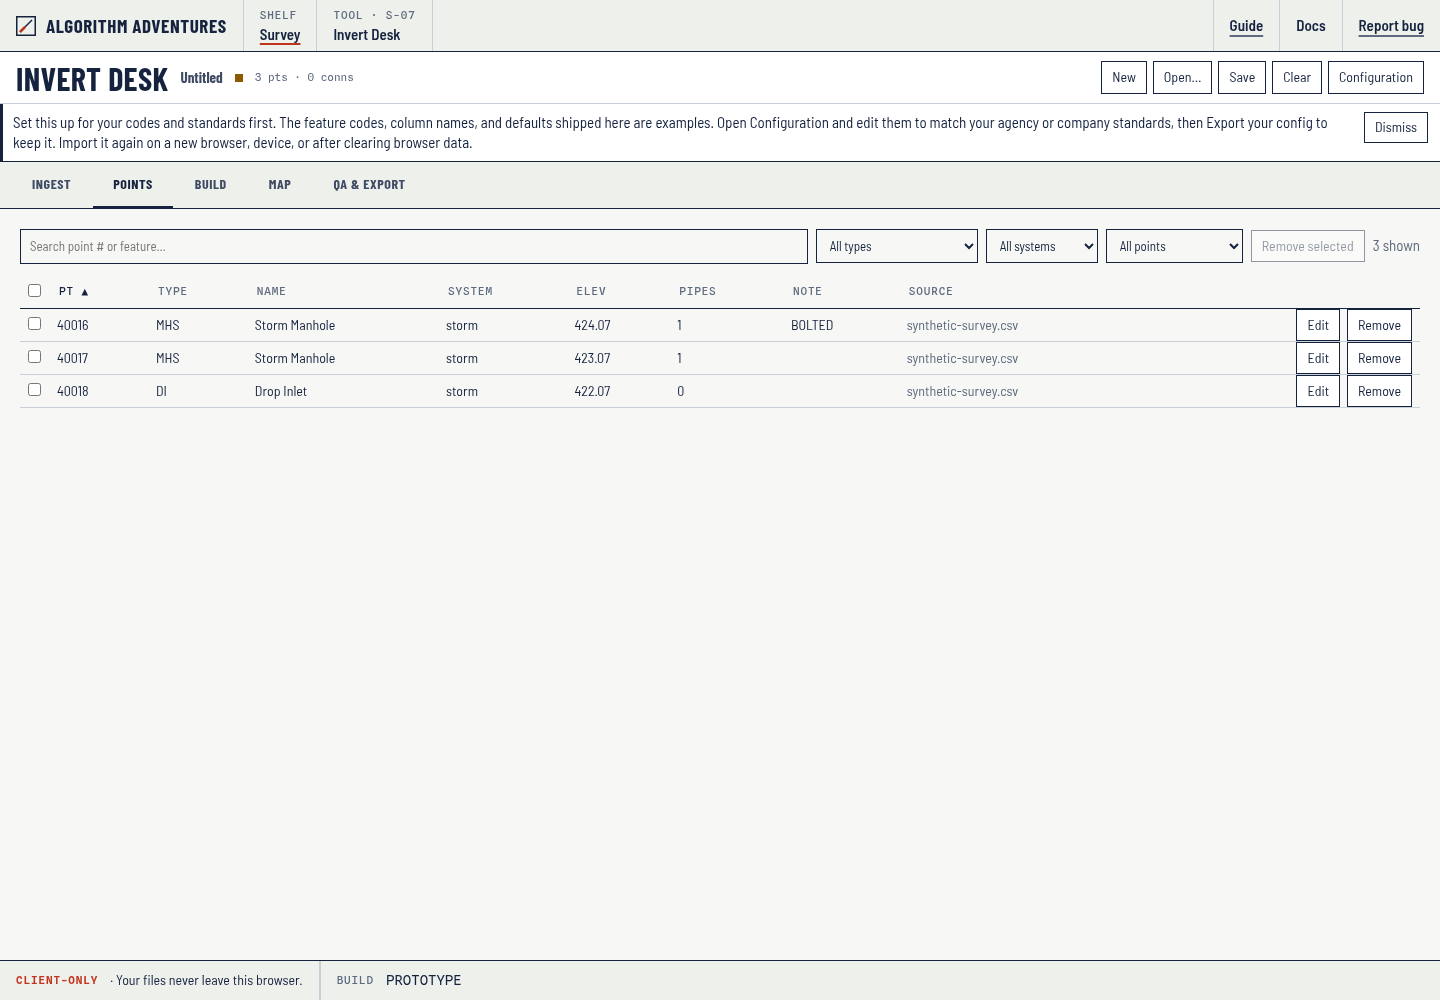The height and width of the screenshot is (1000, 1440).
Task: Switch to the Points tab
Action: (133, 185)
